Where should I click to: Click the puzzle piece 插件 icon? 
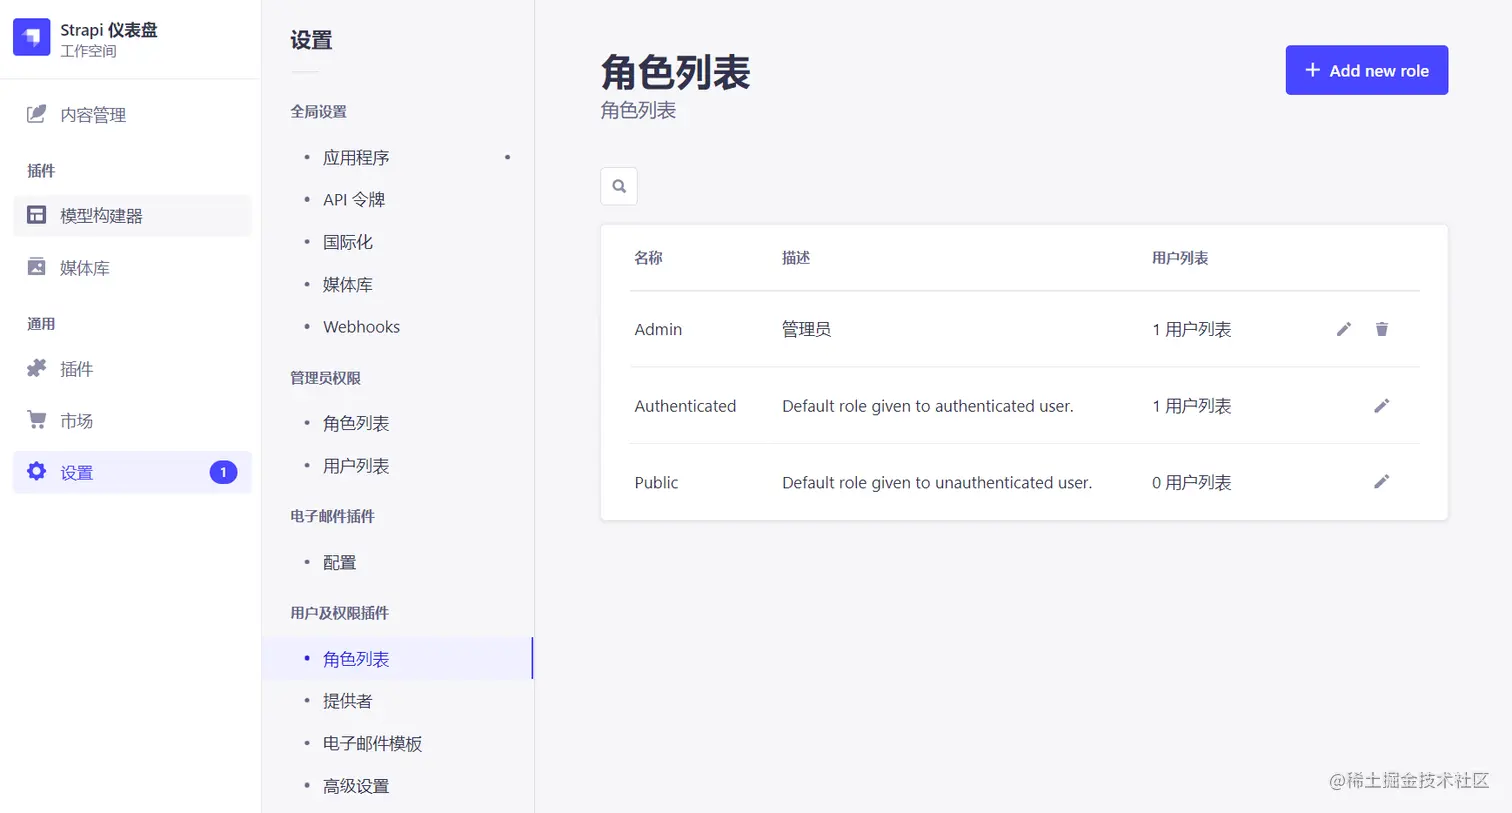coord(36,368)
